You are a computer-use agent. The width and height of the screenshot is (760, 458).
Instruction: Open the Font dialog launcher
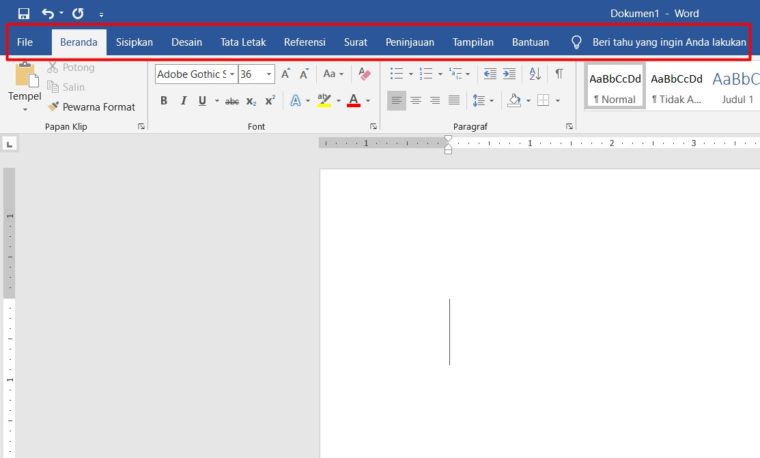pyautogui.click(x=373, y=126)
